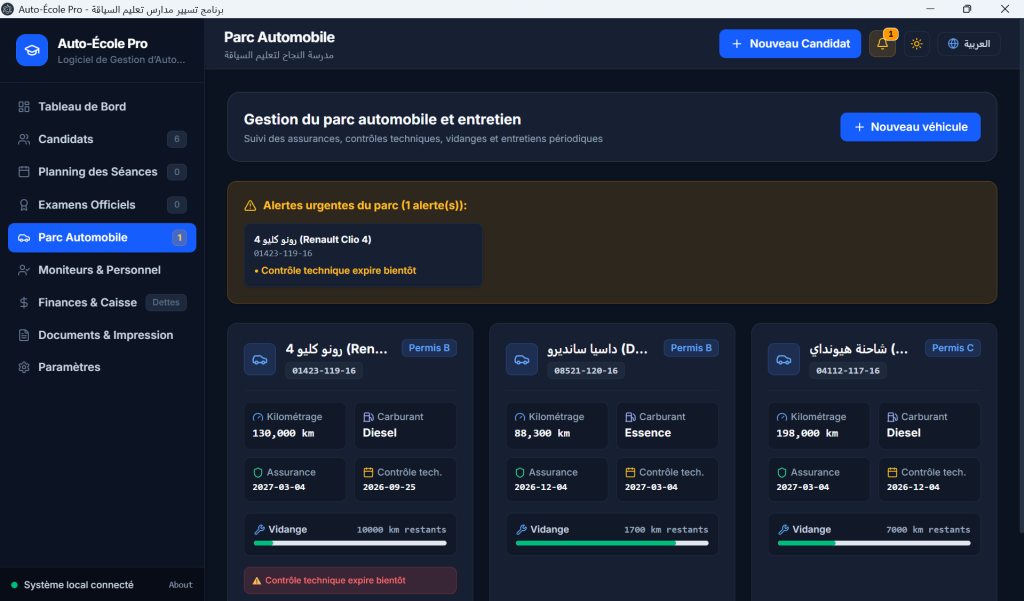Click Permis B badge on Clio card
The image size is (1024, 601).
pos(429,348)
